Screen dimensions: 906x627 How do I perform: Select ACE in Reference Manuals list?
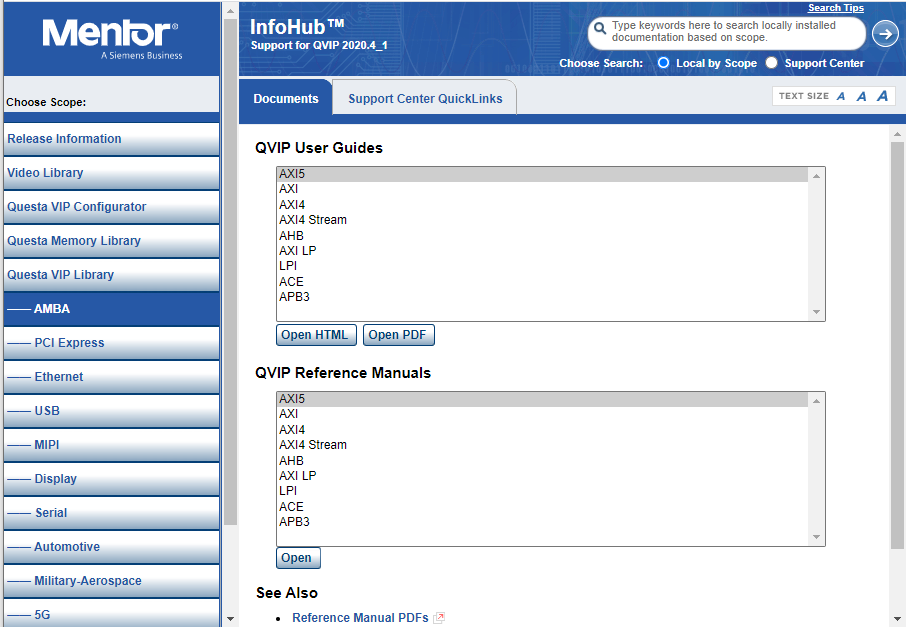click(543, 507)
